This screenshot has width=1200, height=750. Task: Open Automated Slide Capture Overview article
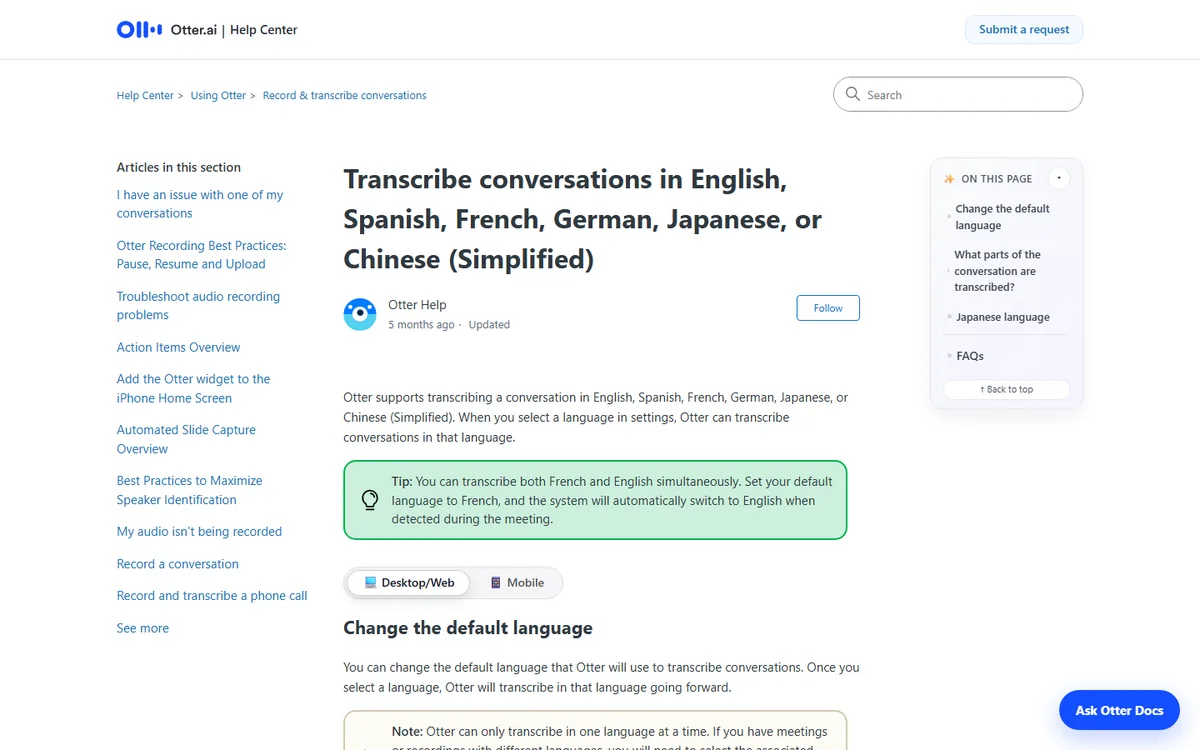coord(186,439)
